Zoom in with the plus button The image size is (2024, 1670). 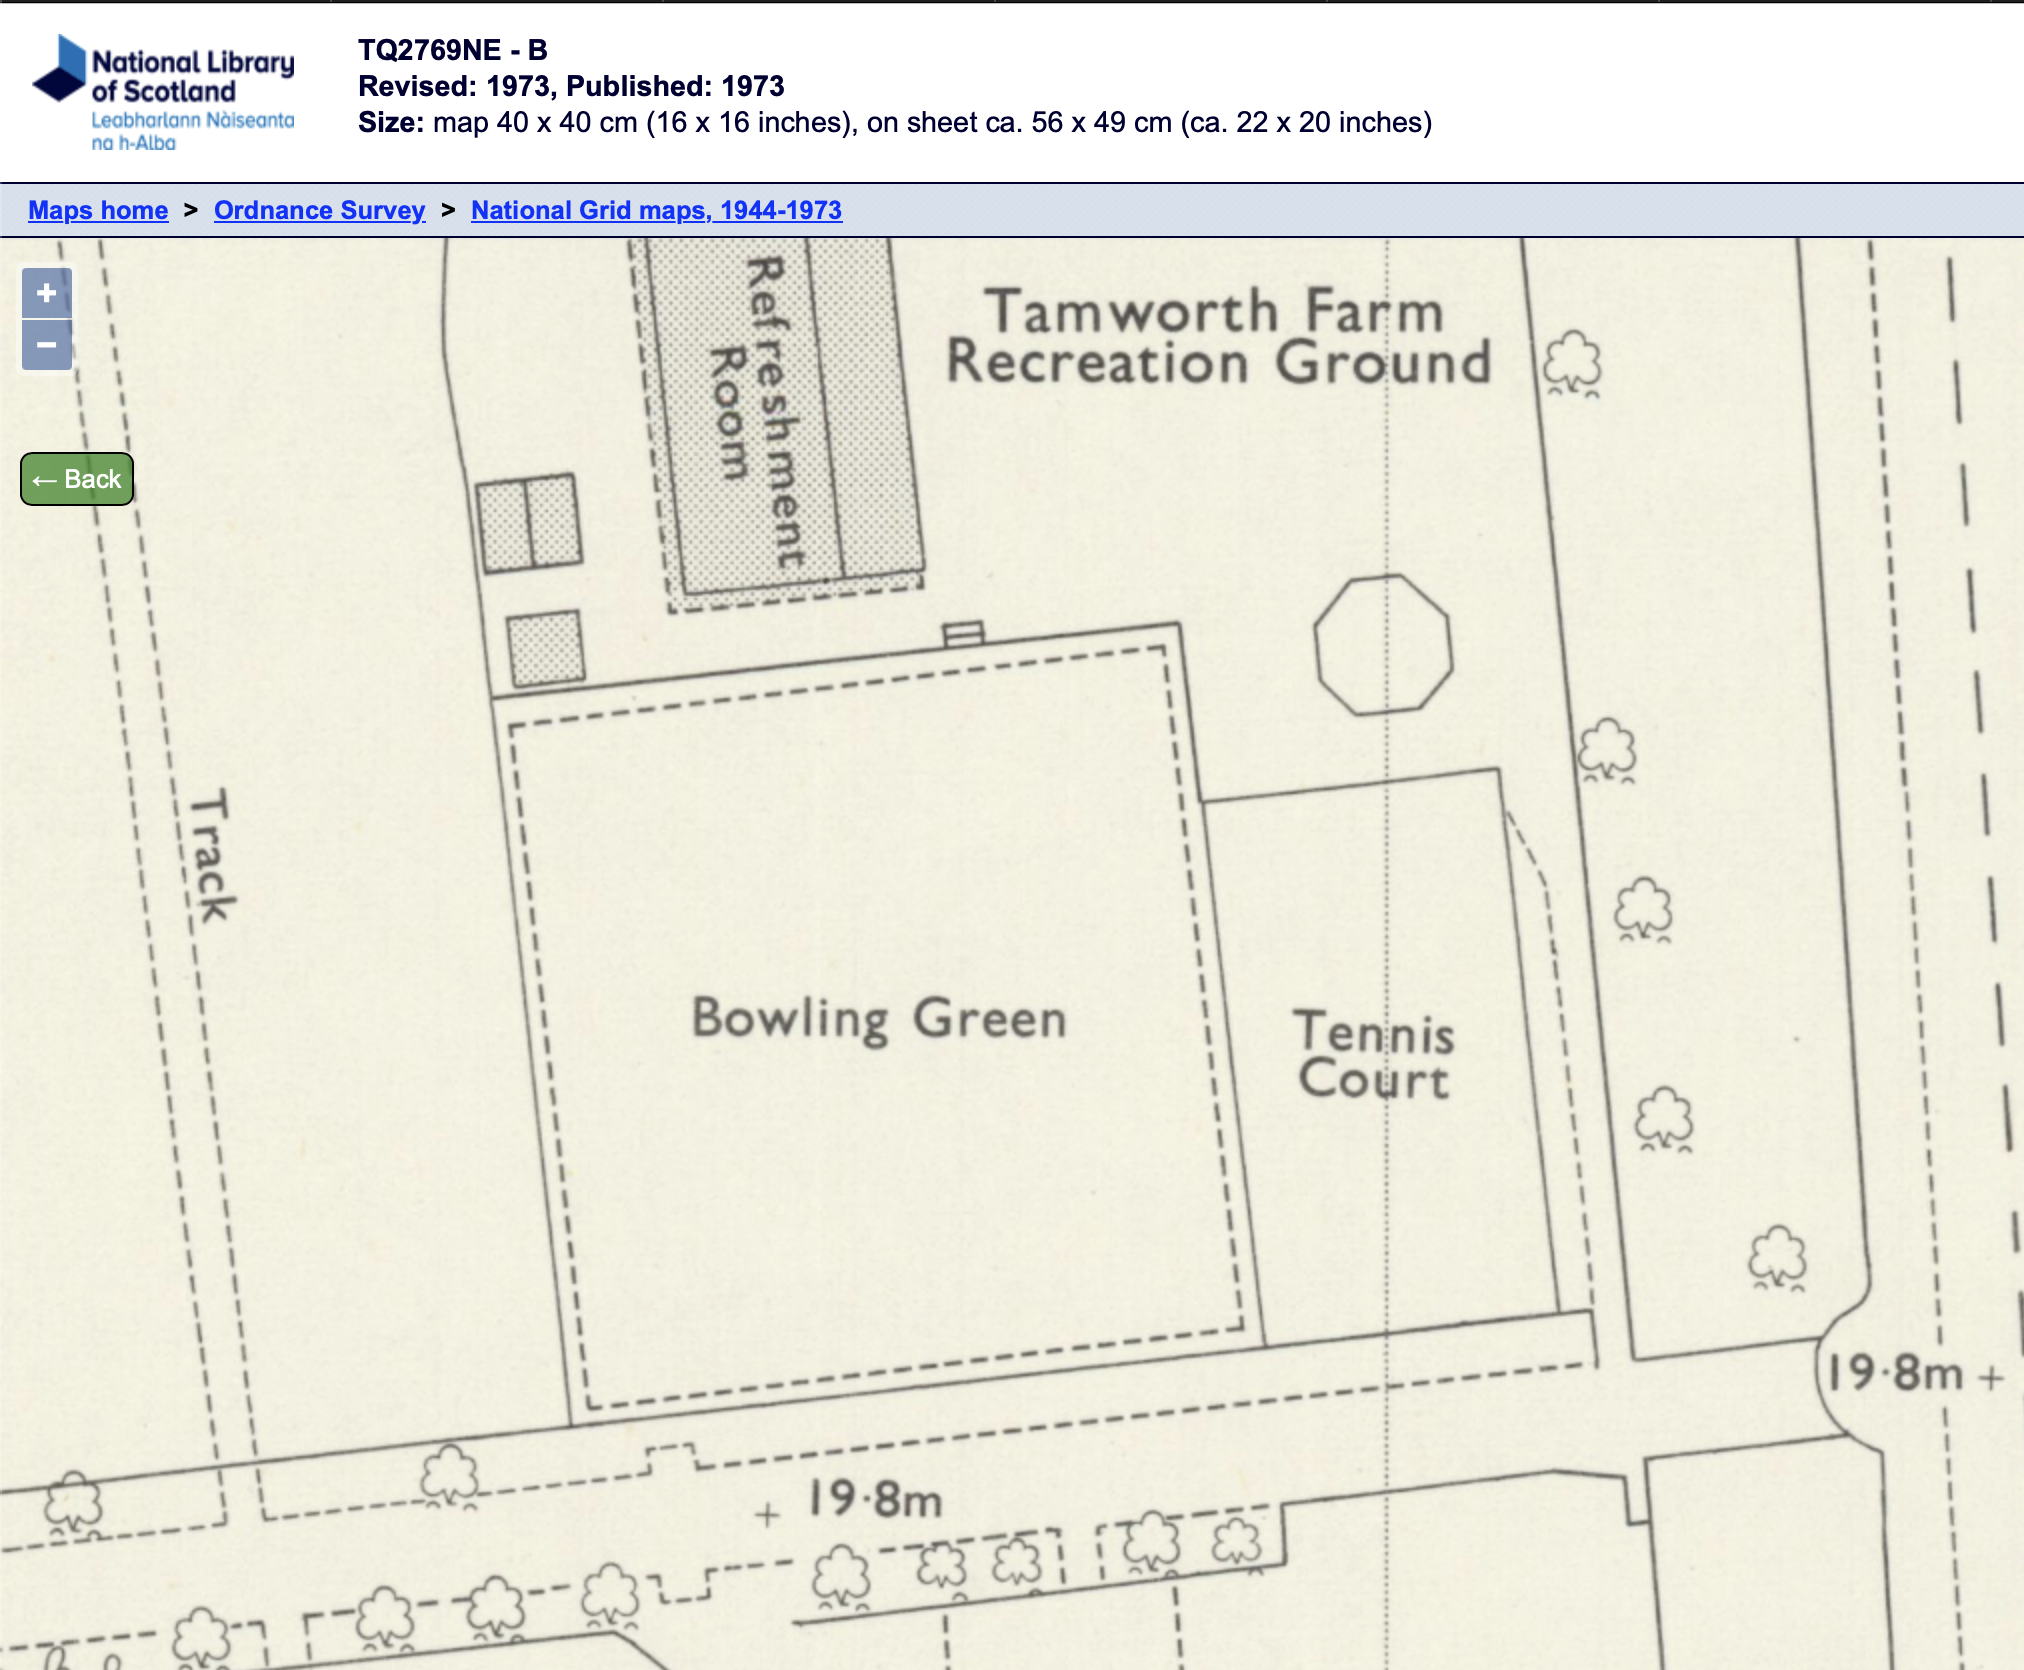click(46, 293)
